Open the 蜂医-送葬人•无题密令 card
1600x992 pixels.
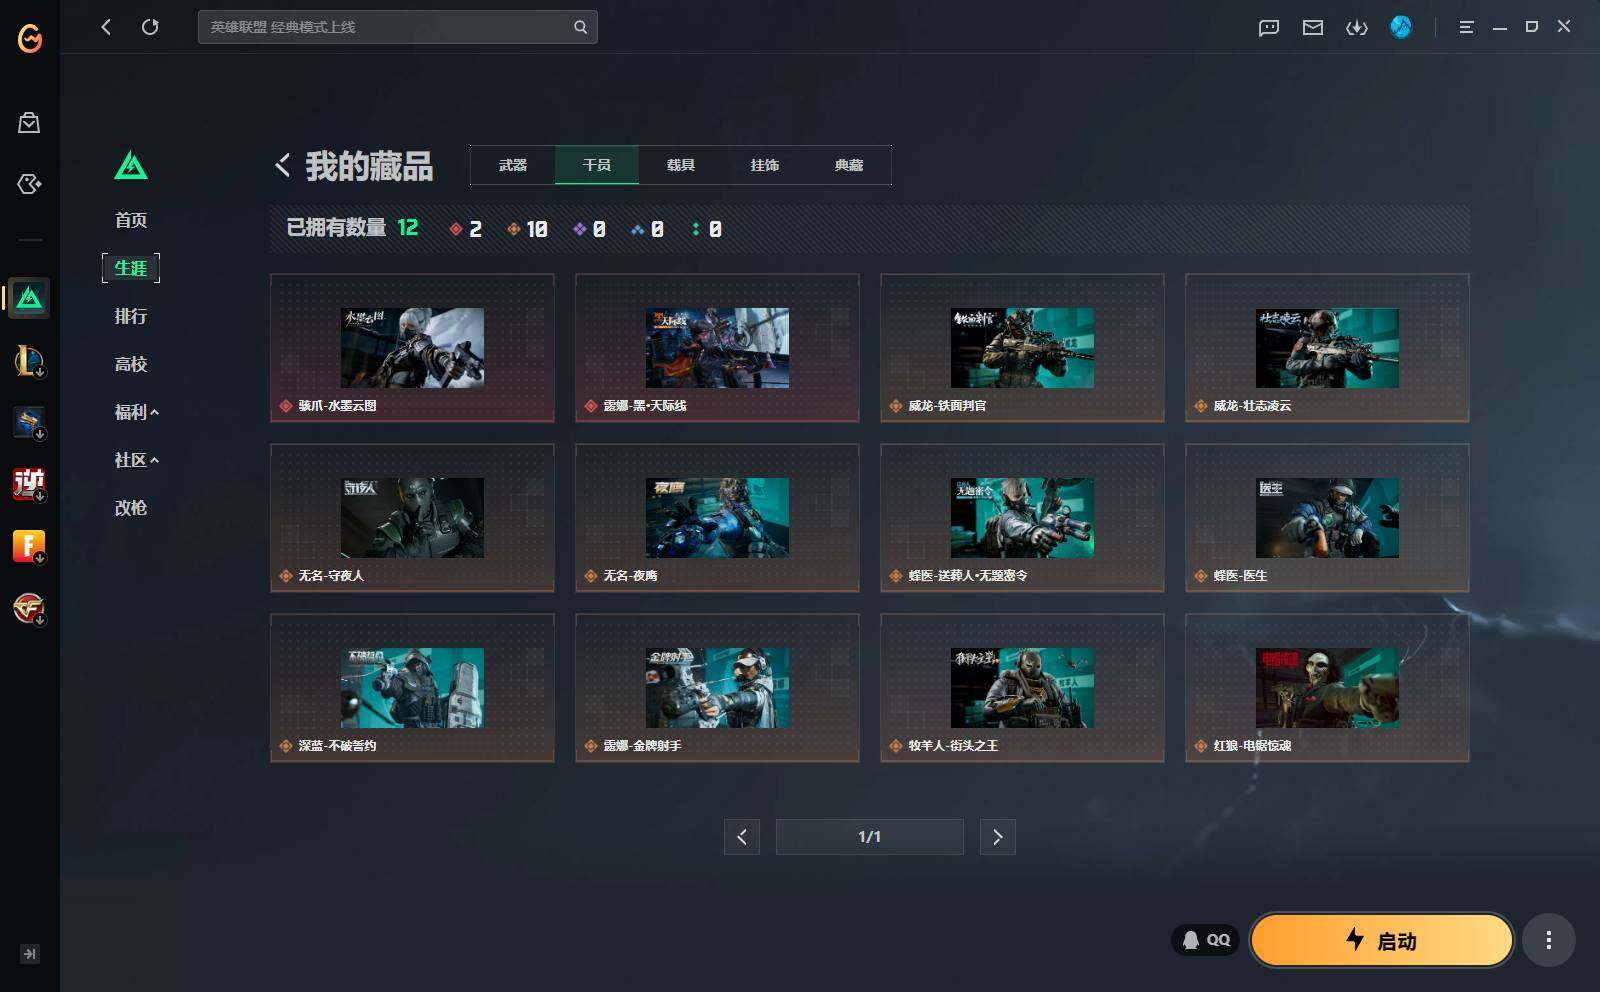(x=1022, y=518)
